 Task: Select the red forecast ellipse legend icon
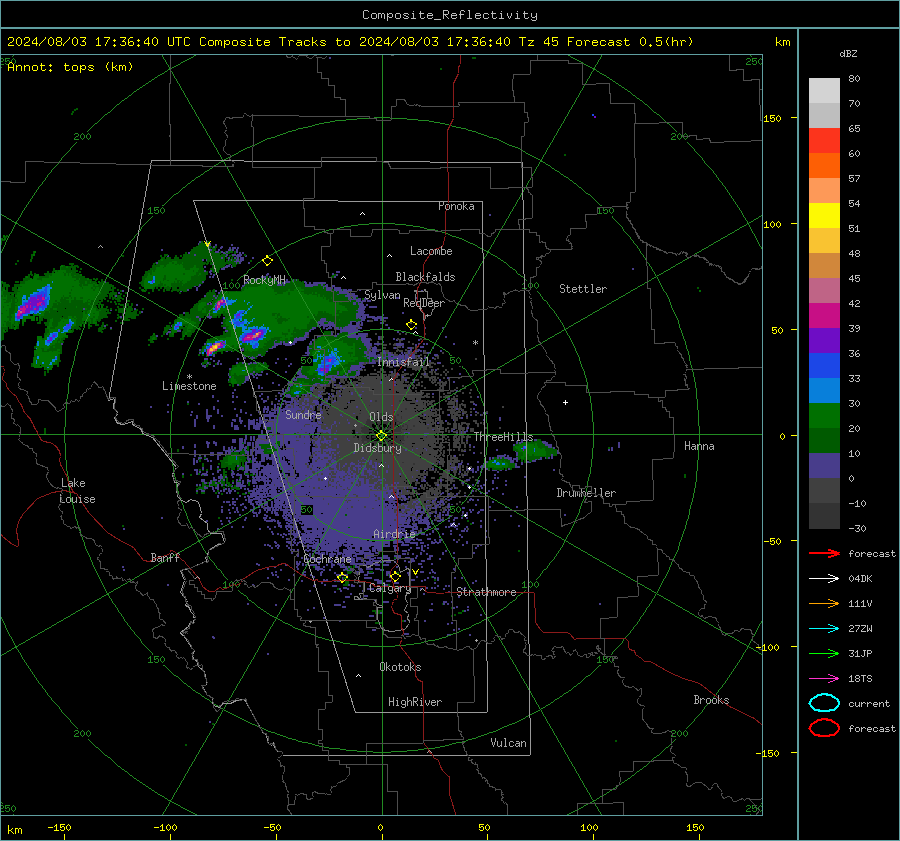tap(824, 728)
